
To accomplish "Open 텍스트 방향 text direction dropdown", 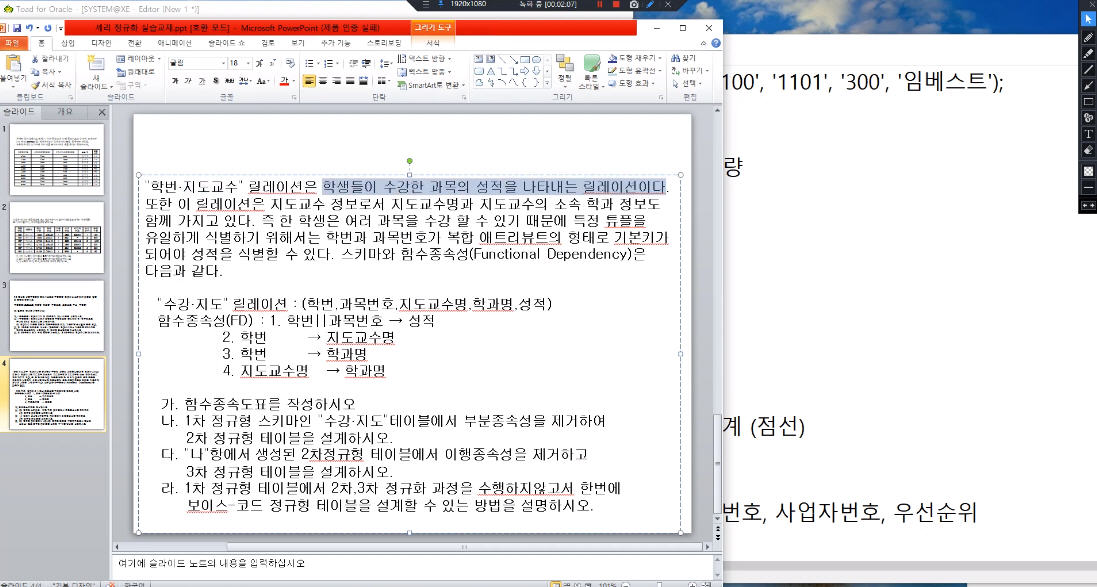I will click(x=426, y=59).
